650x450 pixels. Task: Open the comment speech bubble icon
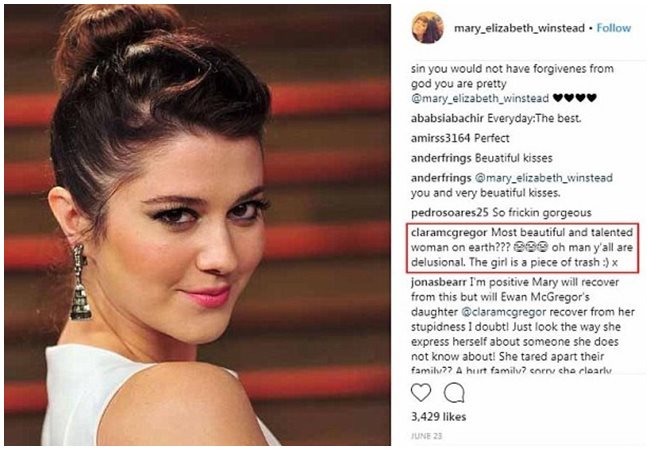click(454, 392)
